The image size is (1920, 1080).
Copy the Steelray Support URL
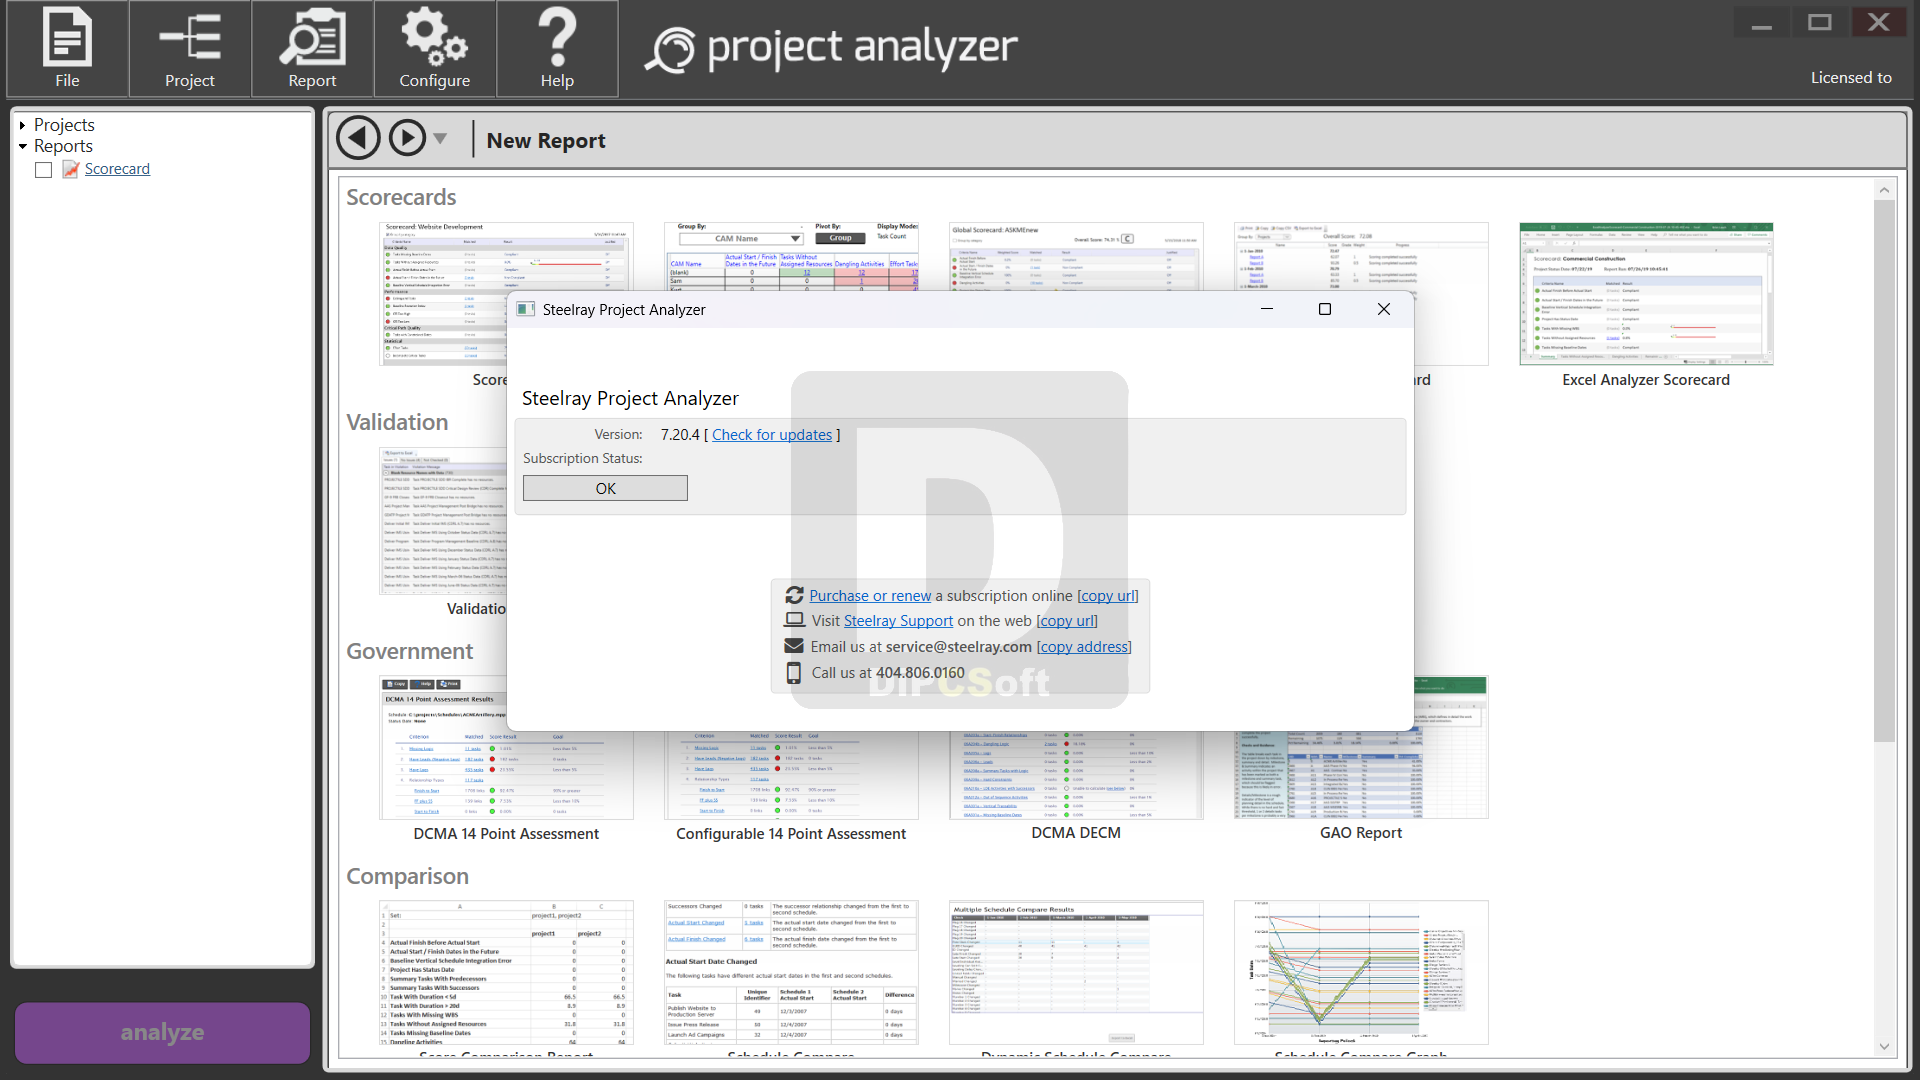click(x=1067, y=621)
